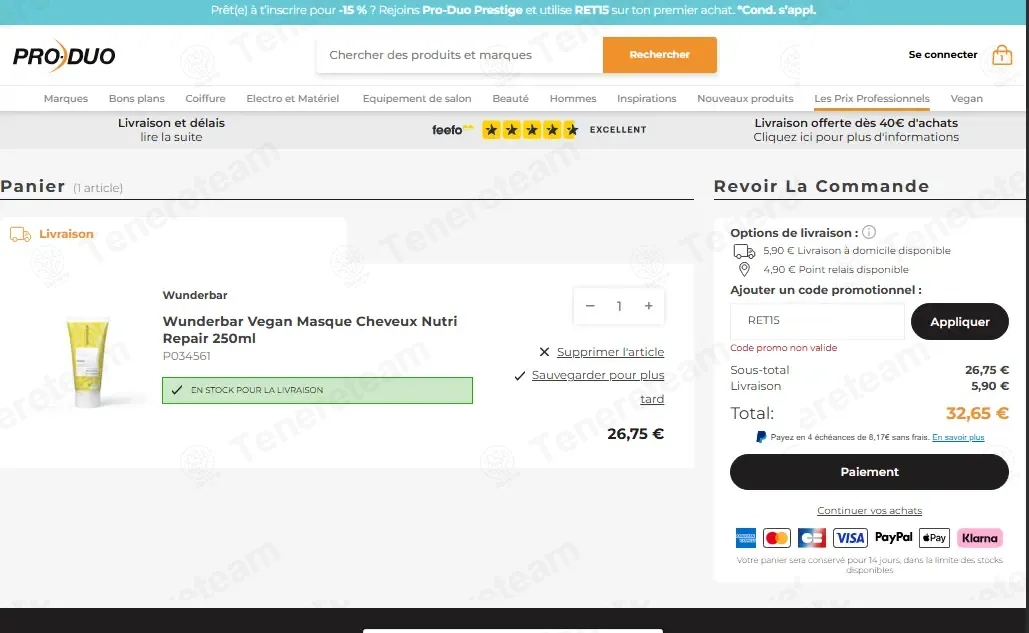Click the Paiement checkout button
Screen dimensions: 1029x633
click(869, 472)
